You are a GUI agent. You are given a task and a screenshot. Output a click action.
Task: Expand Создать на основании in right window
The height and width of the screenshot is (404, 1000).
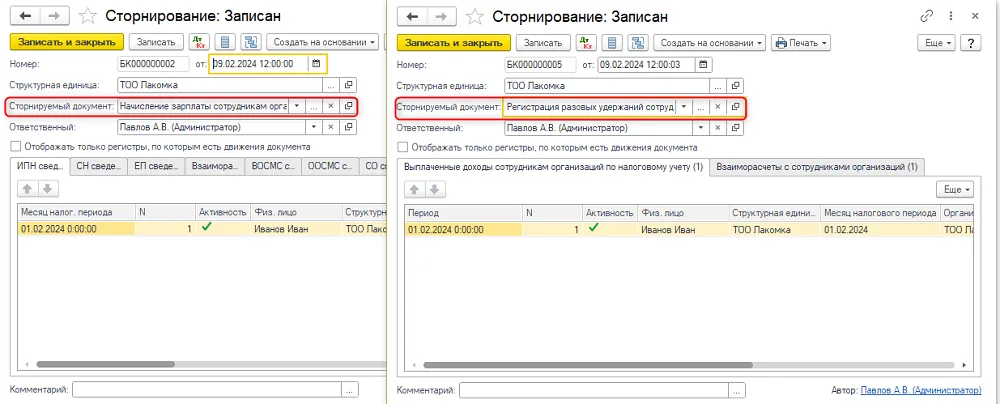[x=710, y=43]
